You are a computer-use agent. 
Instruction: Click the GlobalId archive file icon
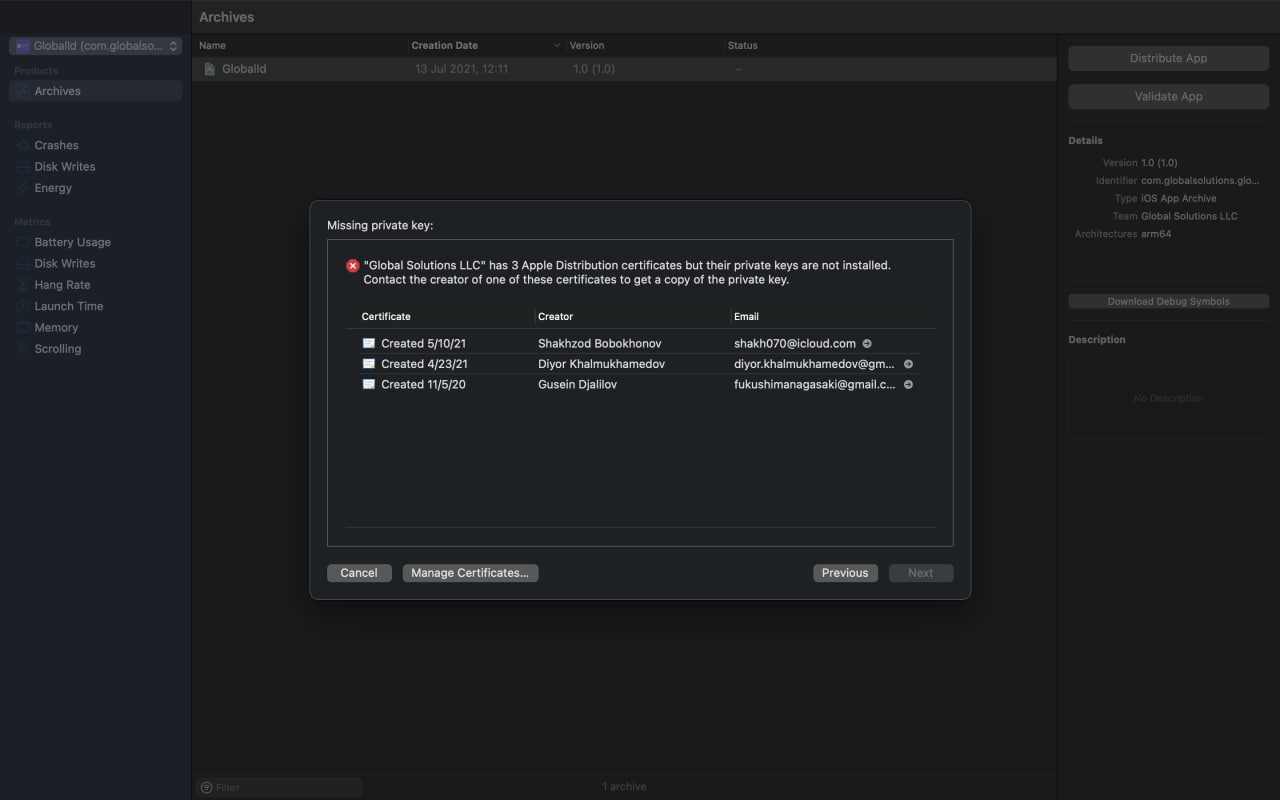pyautogui.click(x=210, y=69)
